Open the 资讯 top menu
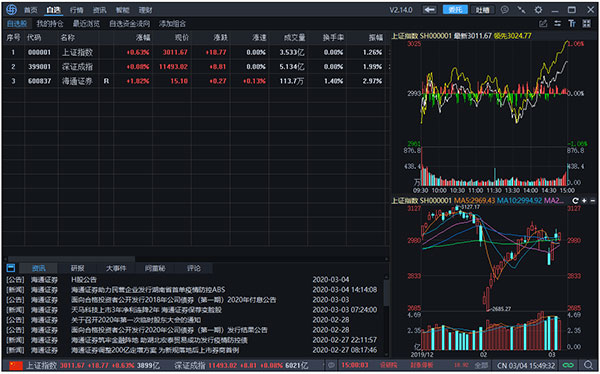This screenshot has width=600, height=374. [99, 10]
